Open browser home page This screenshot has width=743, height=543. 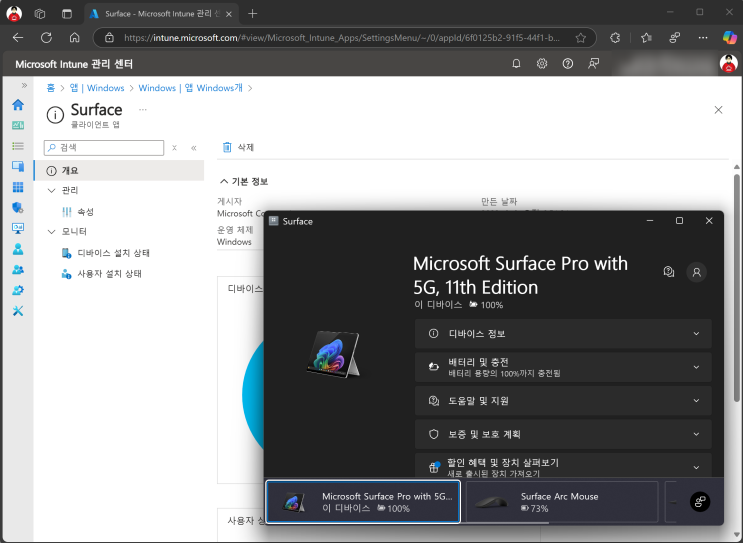click(x=74, y=37)
